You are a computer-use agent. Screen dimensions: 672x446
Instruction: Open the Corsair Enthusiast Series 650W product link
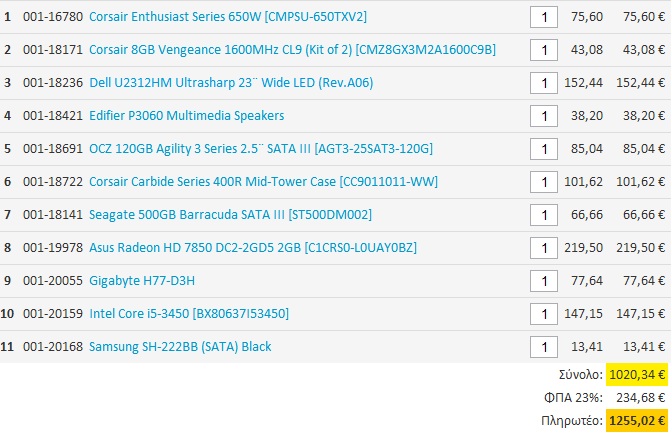tap(228, 17)
